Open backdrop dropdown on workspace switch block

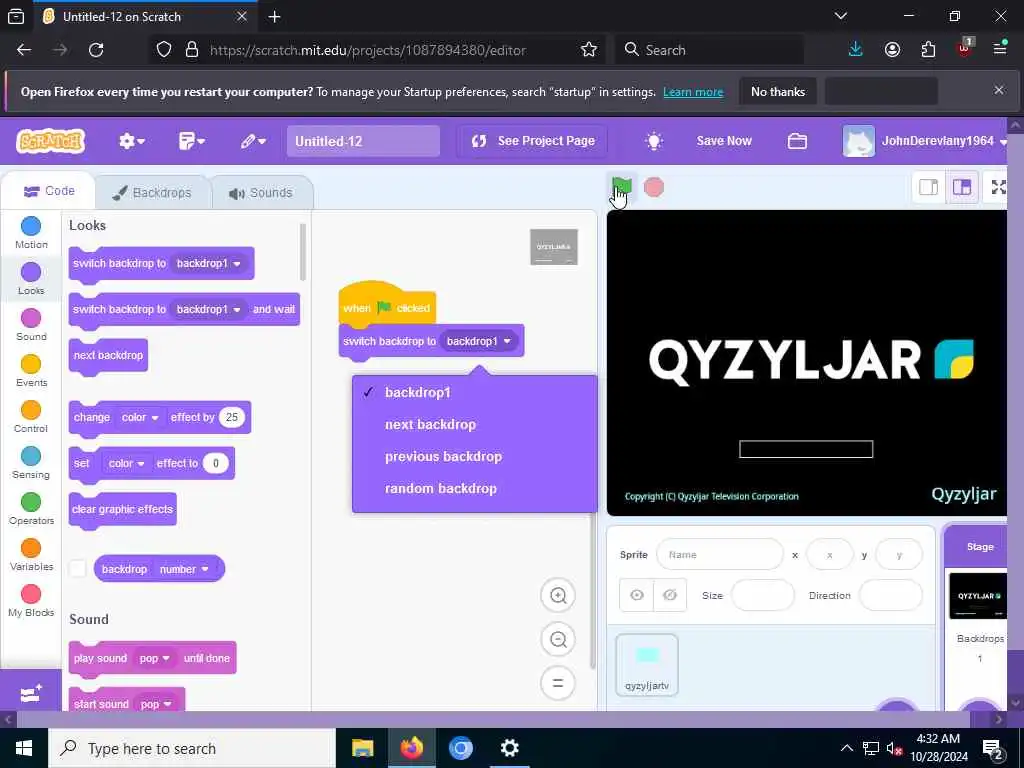[479, 341]
